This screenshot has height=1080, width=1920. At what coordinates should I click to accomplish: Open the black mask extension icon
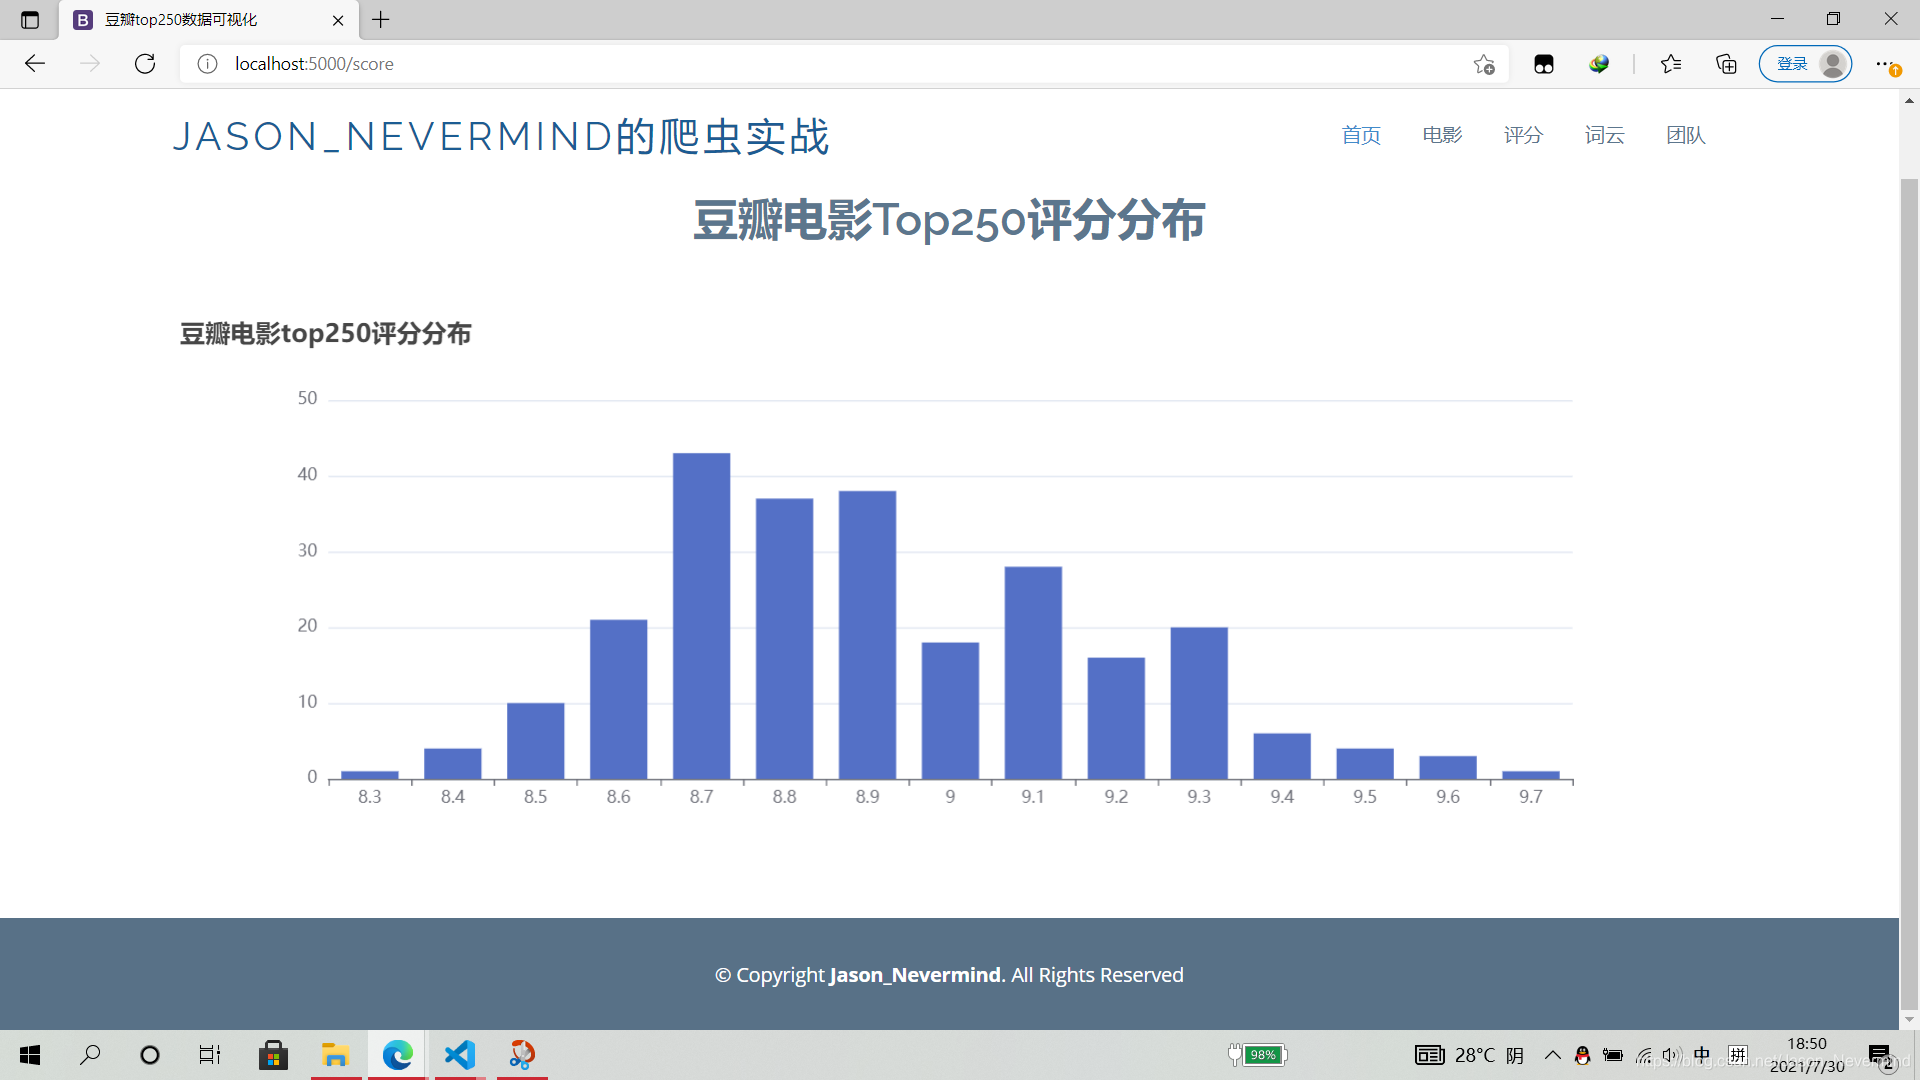click(1544, 64)
